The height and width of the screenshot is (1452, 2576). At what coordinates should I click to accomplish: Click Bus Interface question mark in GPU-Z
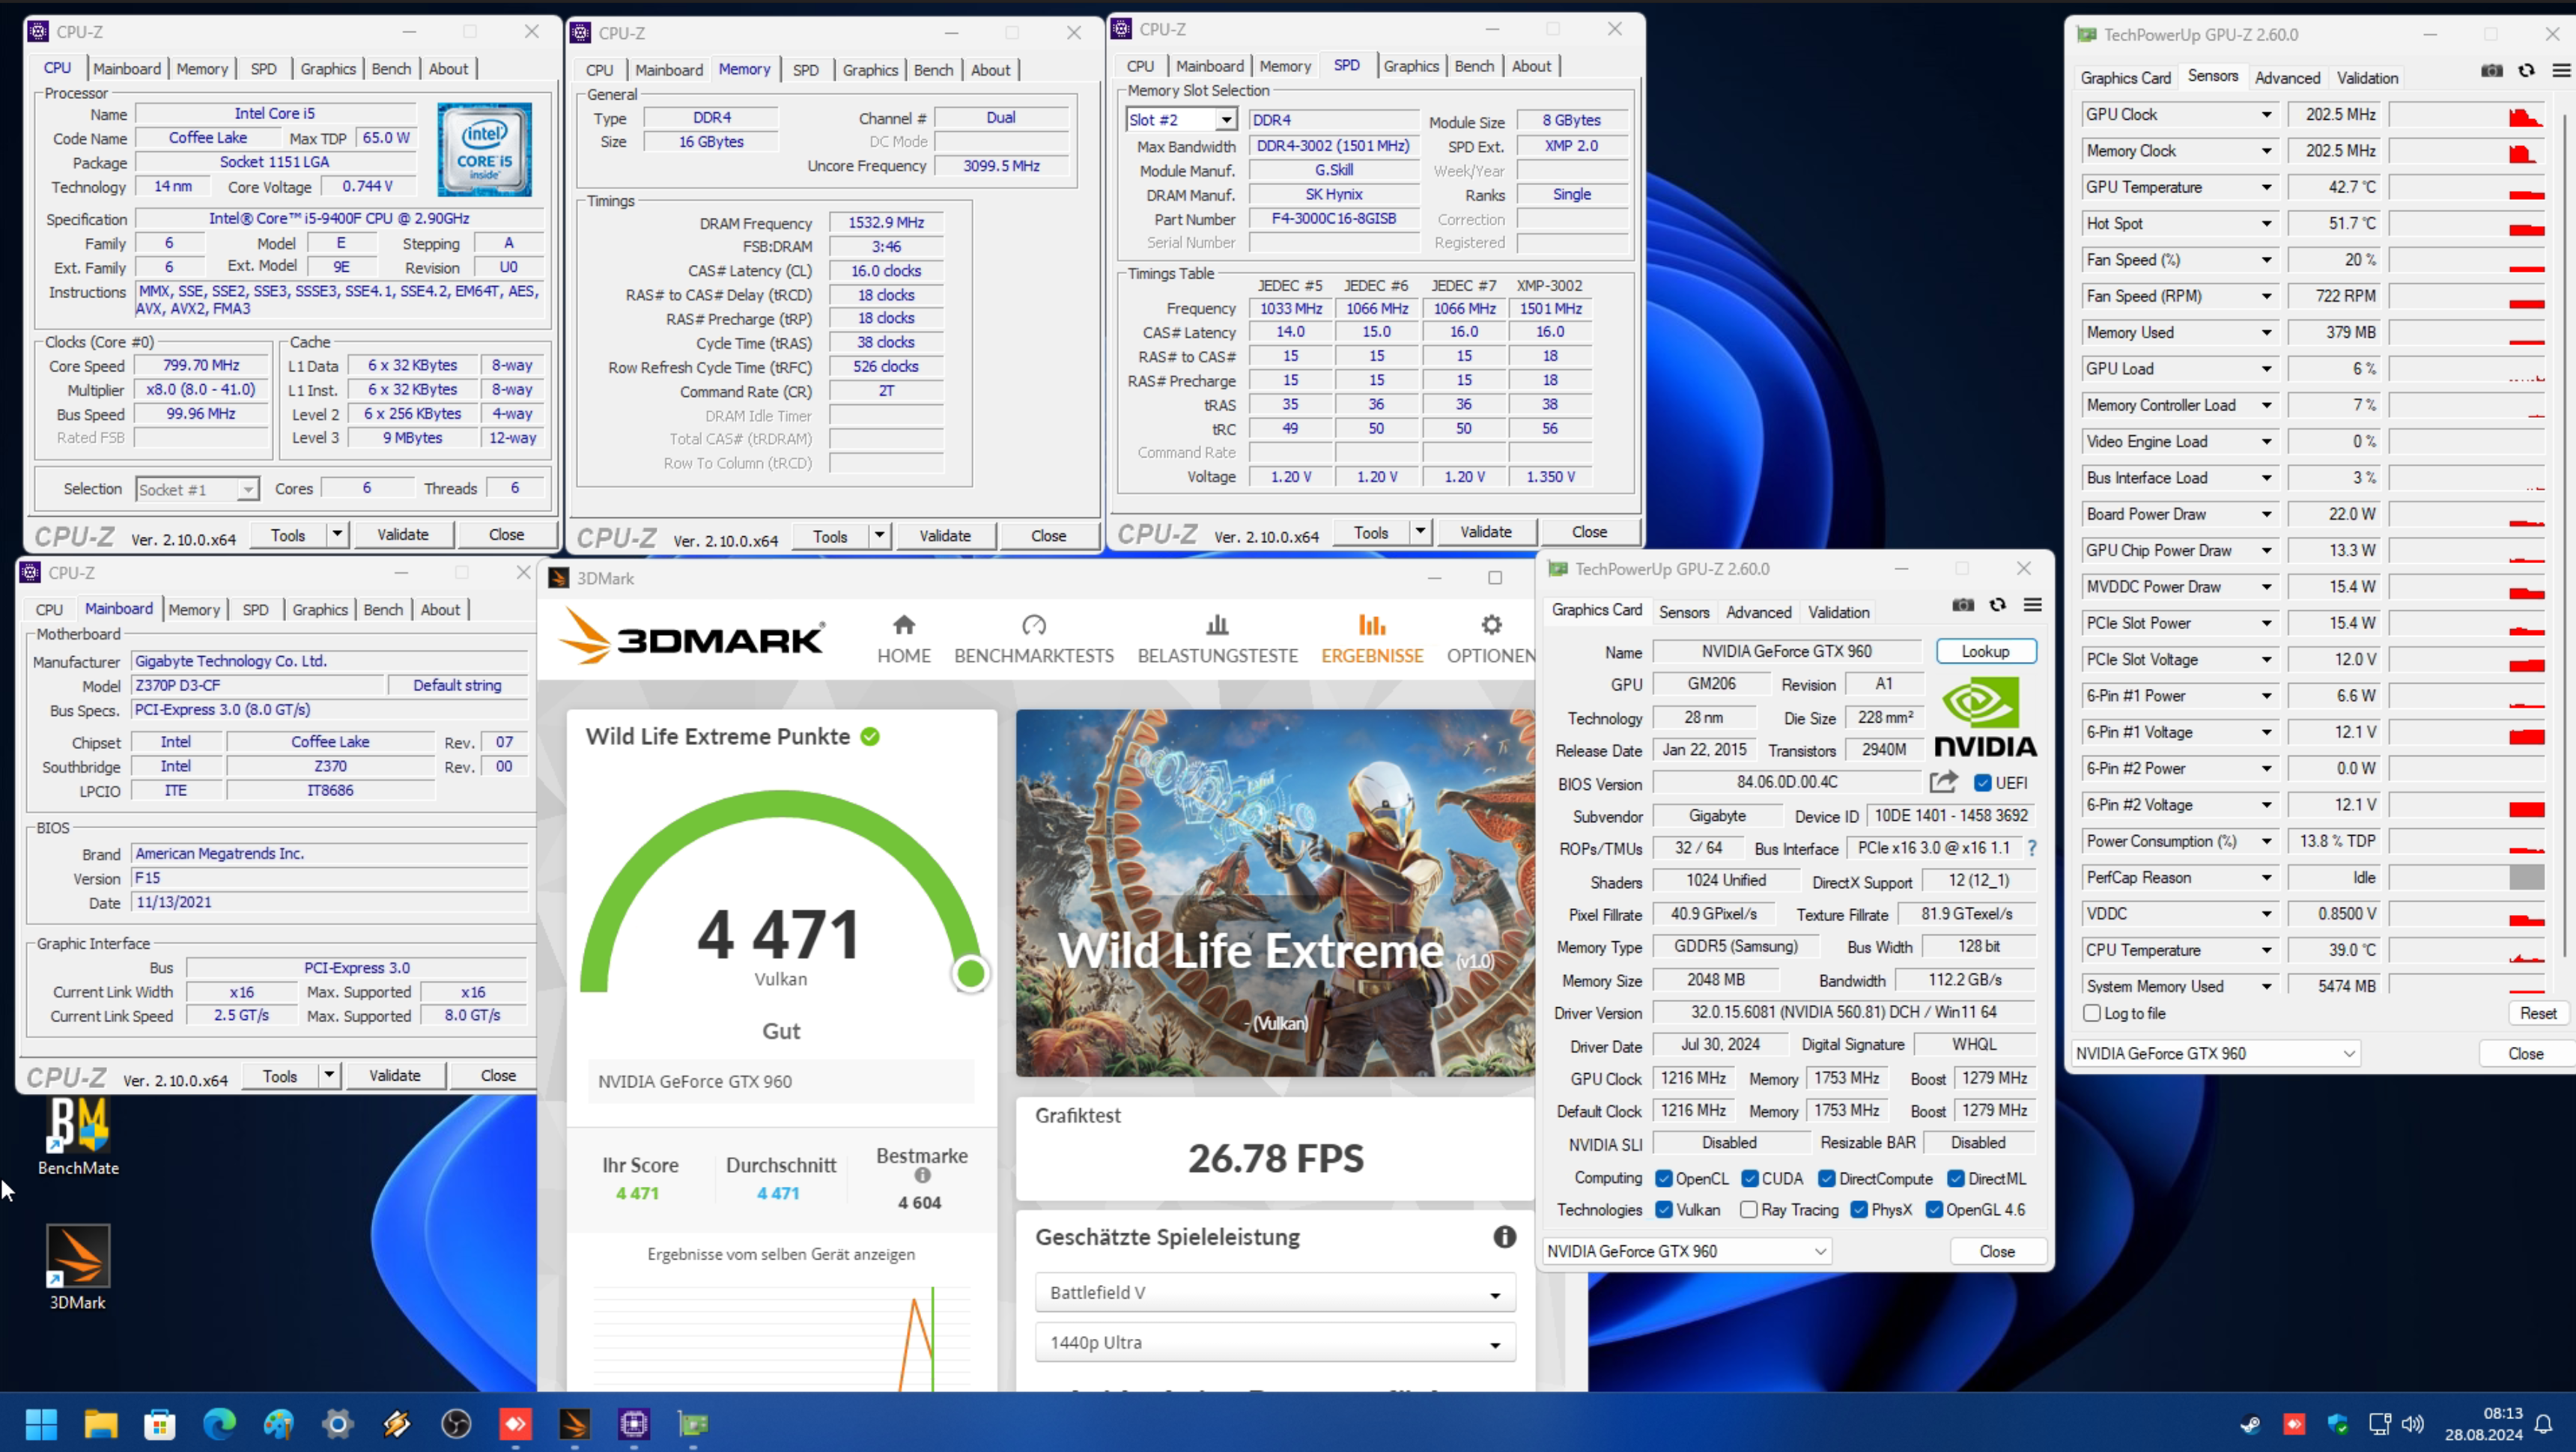tap(2031, 848)
